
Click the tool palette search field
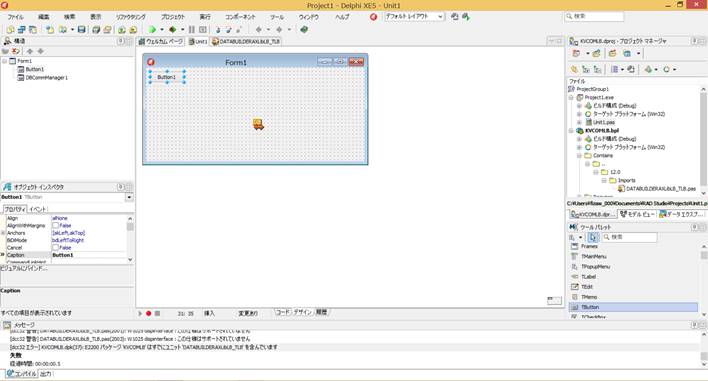coord(629,237)
